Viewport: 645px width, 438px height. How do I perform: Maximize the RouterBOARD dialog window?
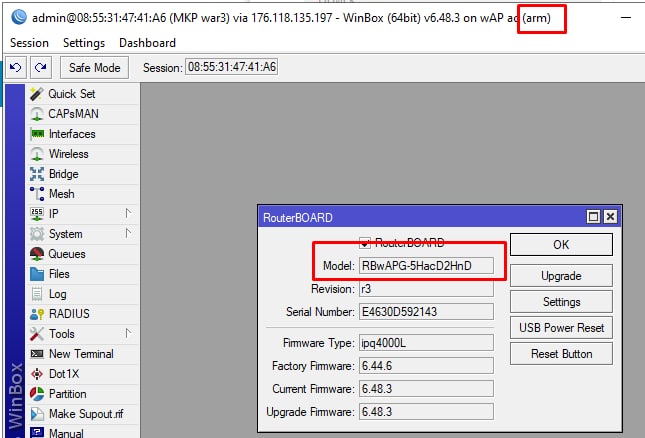(x=593, y=216)
